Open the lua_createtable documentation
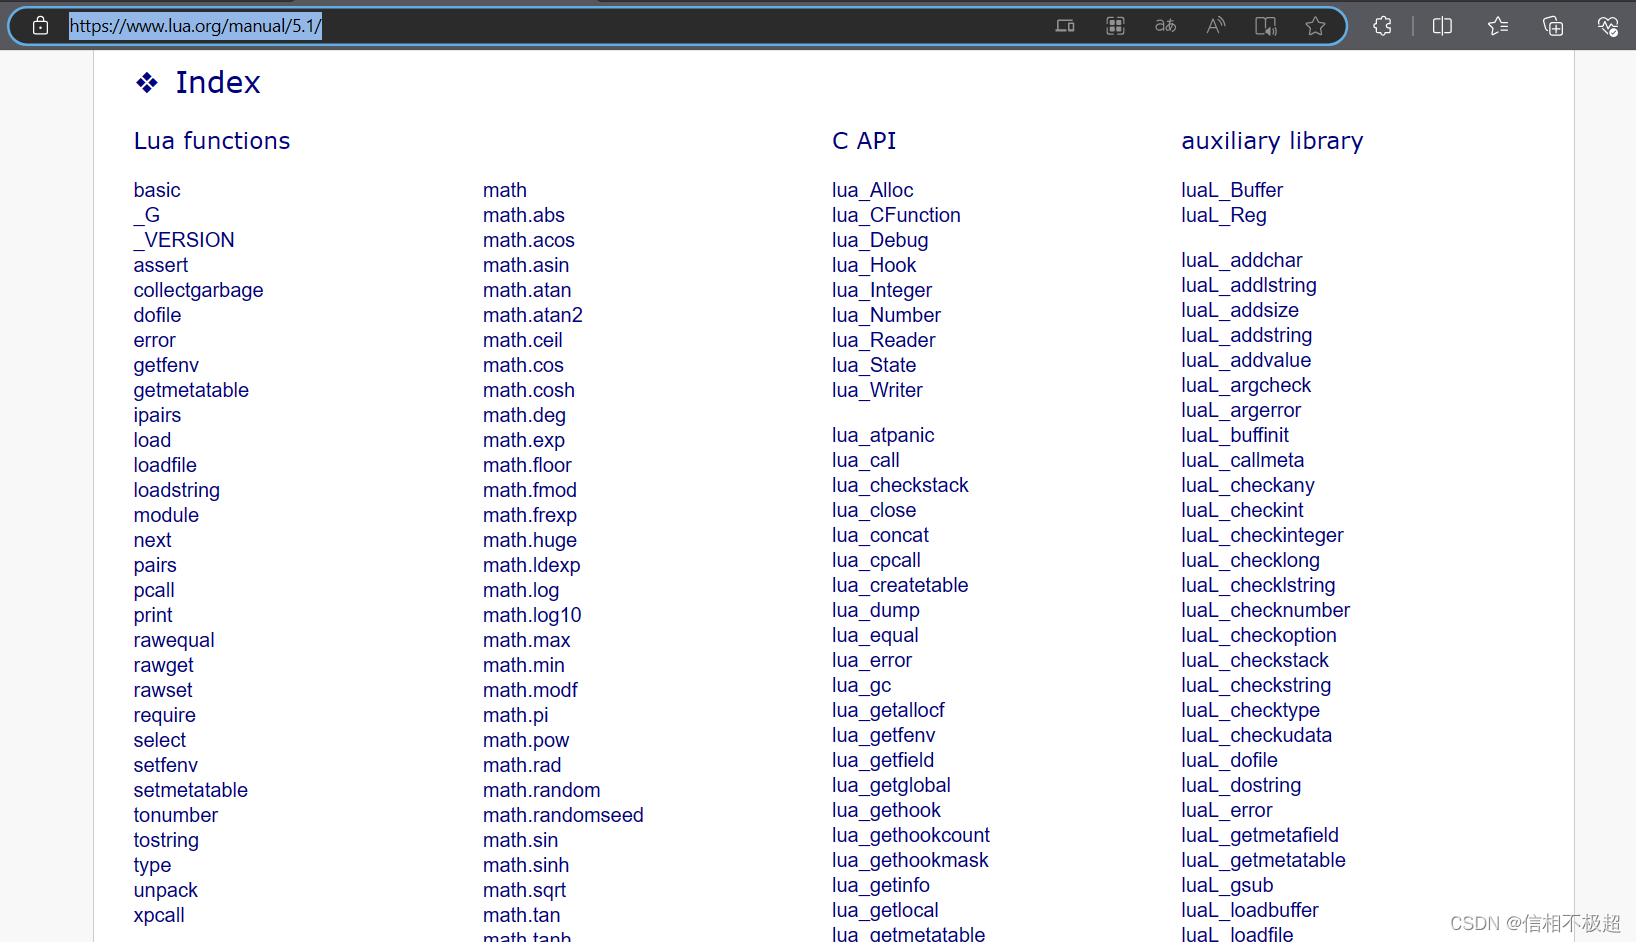Viewport: 1636px width, 942px height. (x=899, y=585)
